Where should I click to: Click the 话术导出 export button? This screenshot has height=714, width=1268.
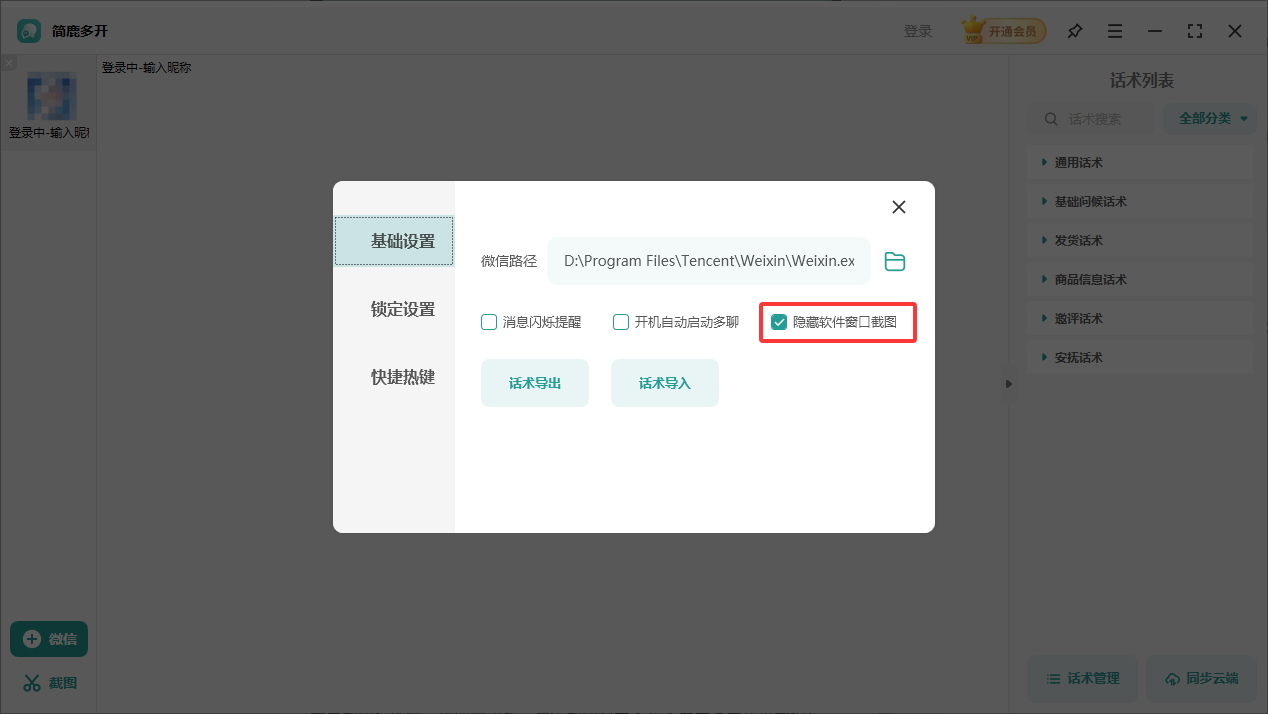coord(535,383)
